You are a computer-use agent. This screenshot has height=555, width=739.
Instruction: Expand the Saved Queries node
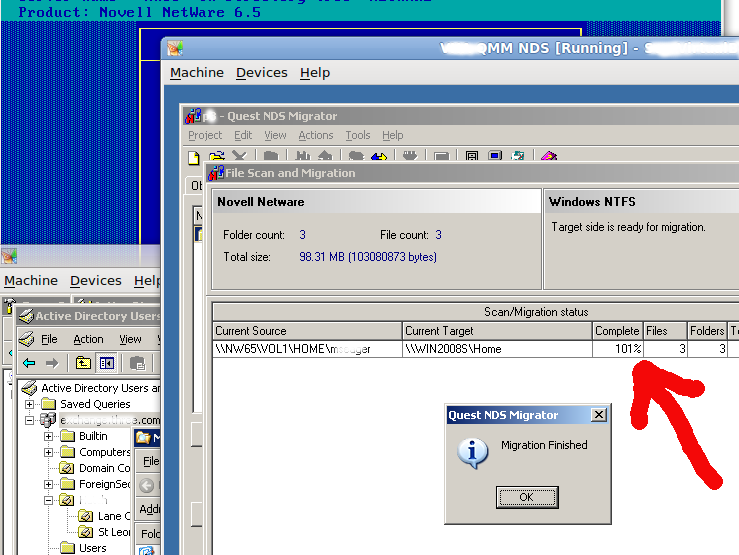(29, 404)
